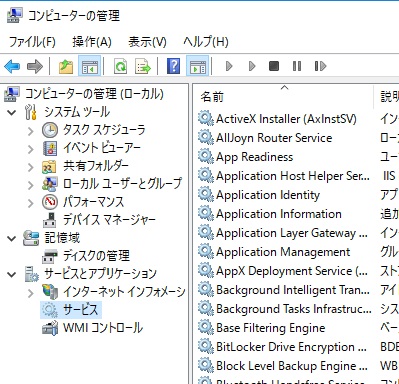
Task: Expand the タスク スケジューラ node
Action: tap(30, 131)
